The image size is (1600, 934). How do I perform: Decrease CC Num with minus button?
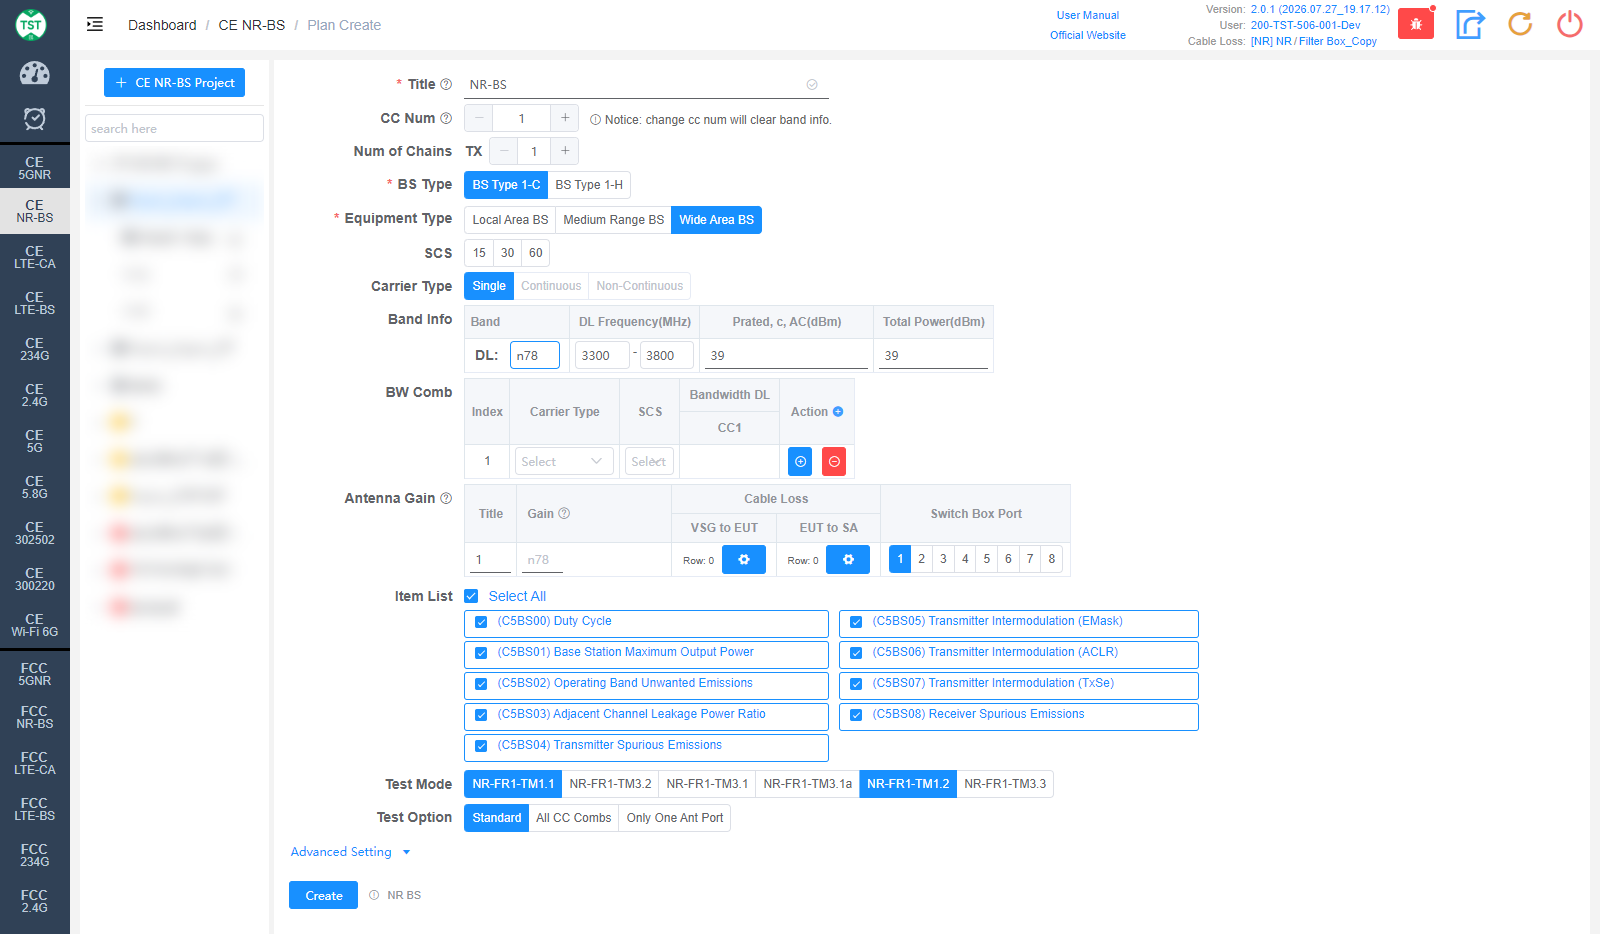pos(479,118)
